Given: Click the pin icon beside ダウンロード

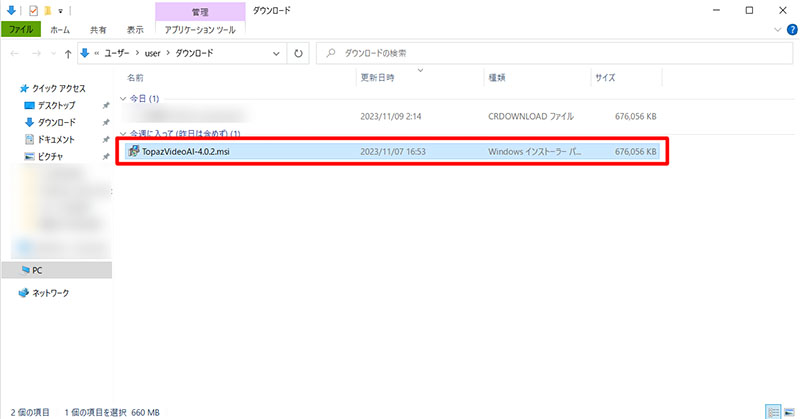Looking at the screenshot, I should tap(106, 122).
